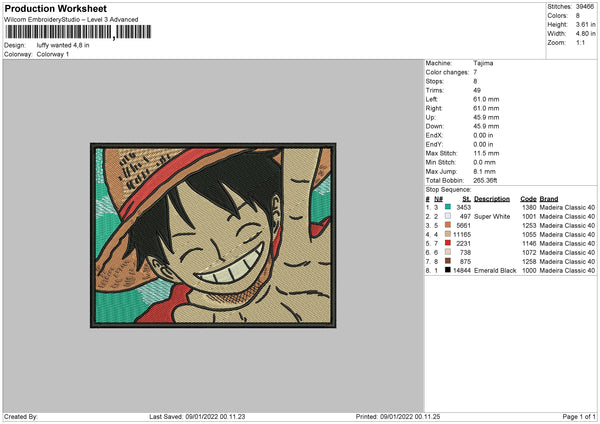The width and height of the screenshot is (600, 424).
Task: Click the Up value 45.9 mm
Action: (486, 117)
